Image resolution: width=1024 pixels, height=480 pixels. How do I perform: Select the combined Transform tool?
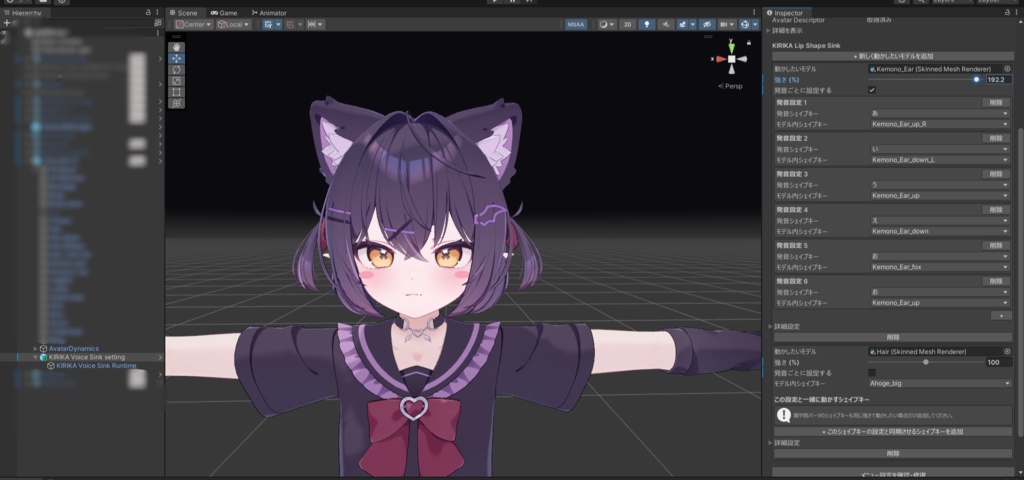click(177, 103)
